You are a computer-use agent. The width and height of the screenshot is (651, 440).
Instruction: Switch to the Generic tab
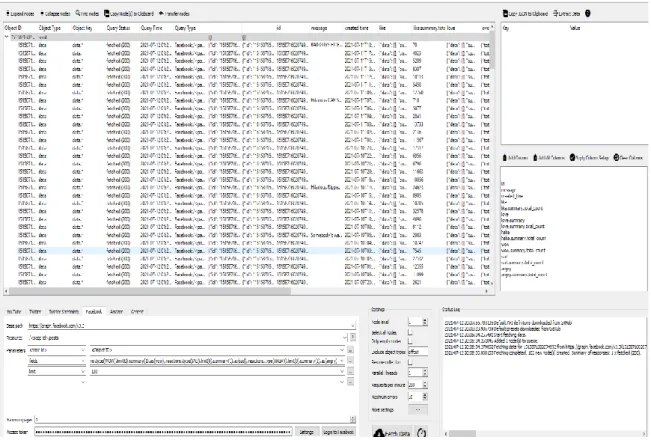tap(137, 312)
